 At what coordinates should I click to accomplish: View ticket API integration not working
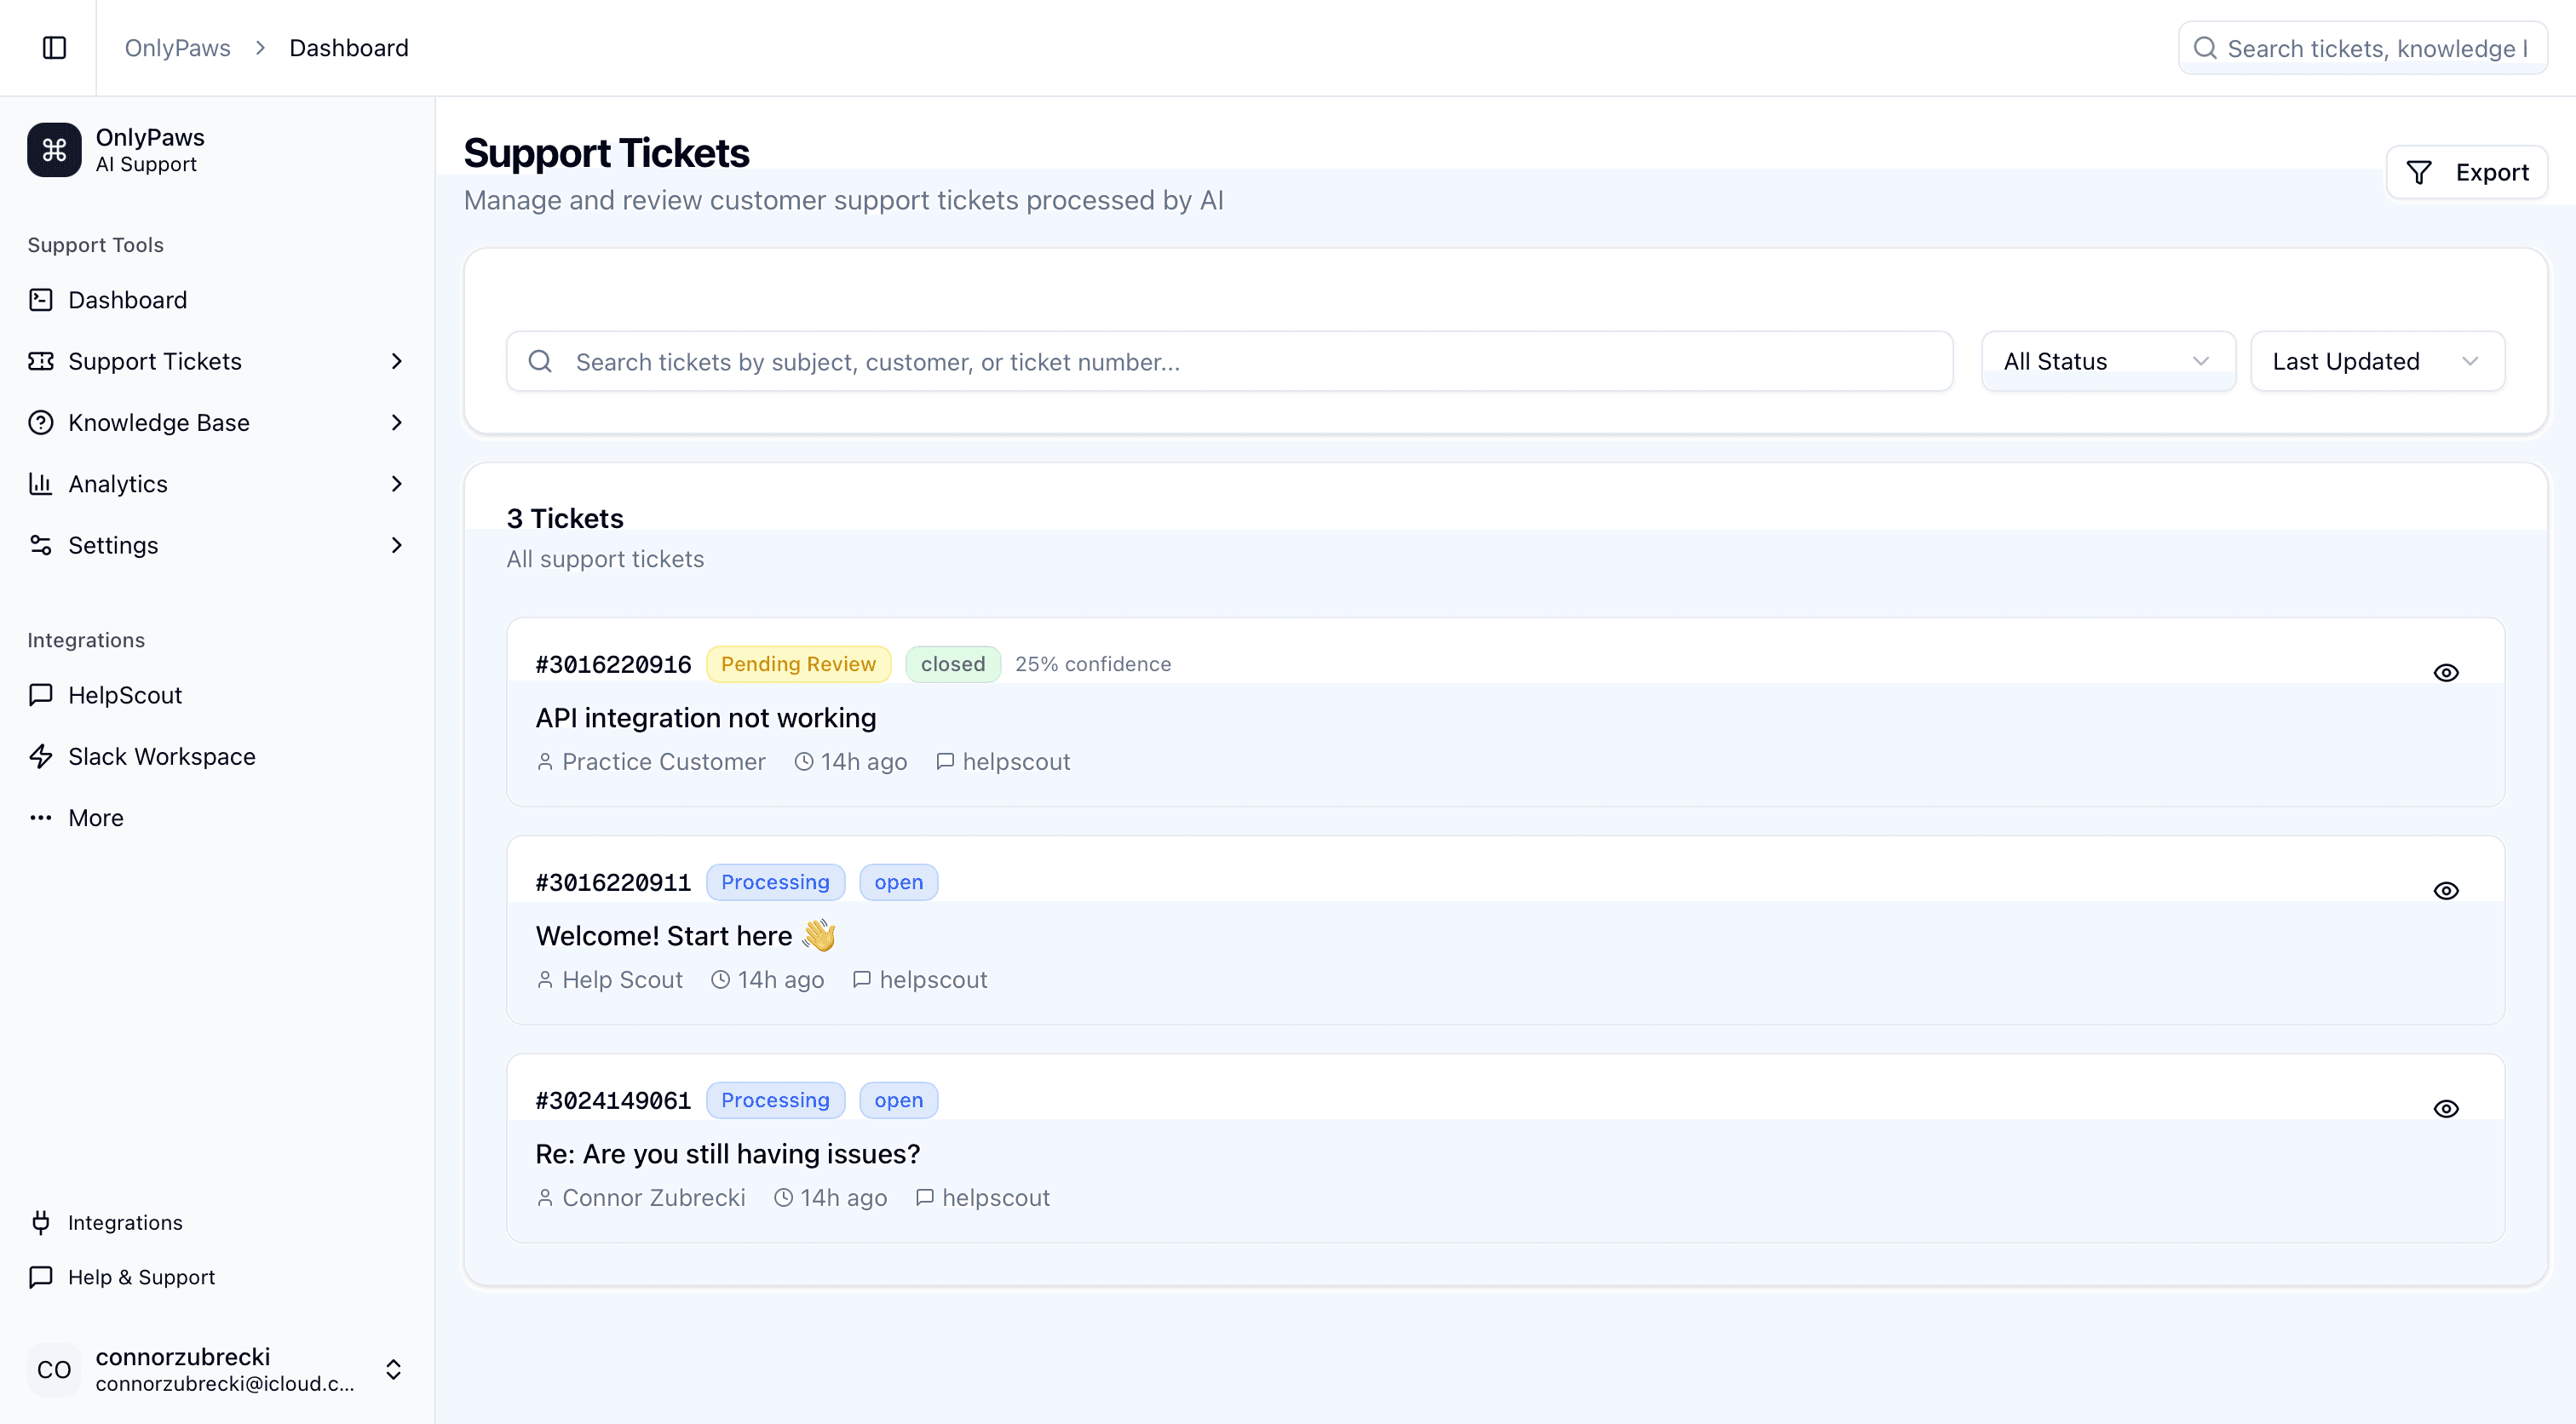[2445, 672]
